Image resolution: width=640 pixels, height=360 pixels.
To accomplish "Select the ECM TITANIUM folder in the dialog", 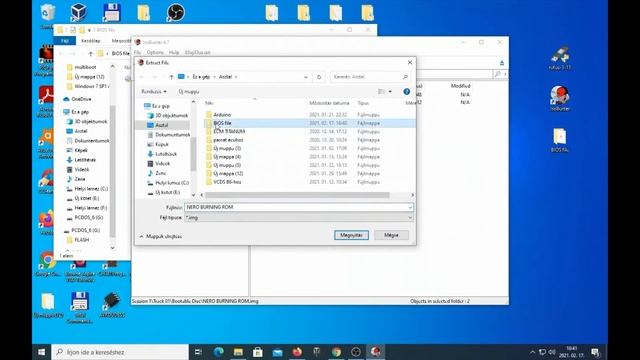I will (x=229, y=131).
